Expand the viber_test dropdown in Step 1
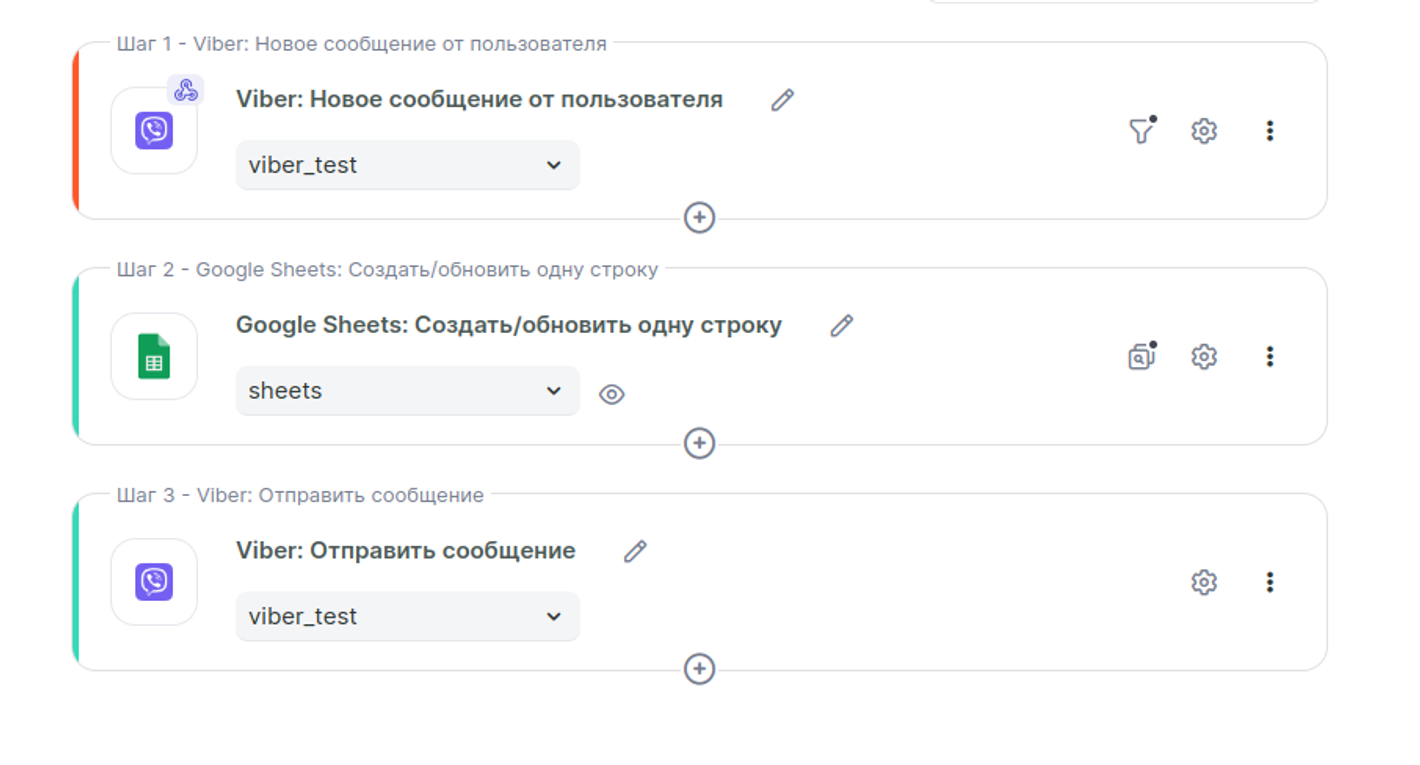The height and width of the screenshot is (765, 1420). point(407,165)
